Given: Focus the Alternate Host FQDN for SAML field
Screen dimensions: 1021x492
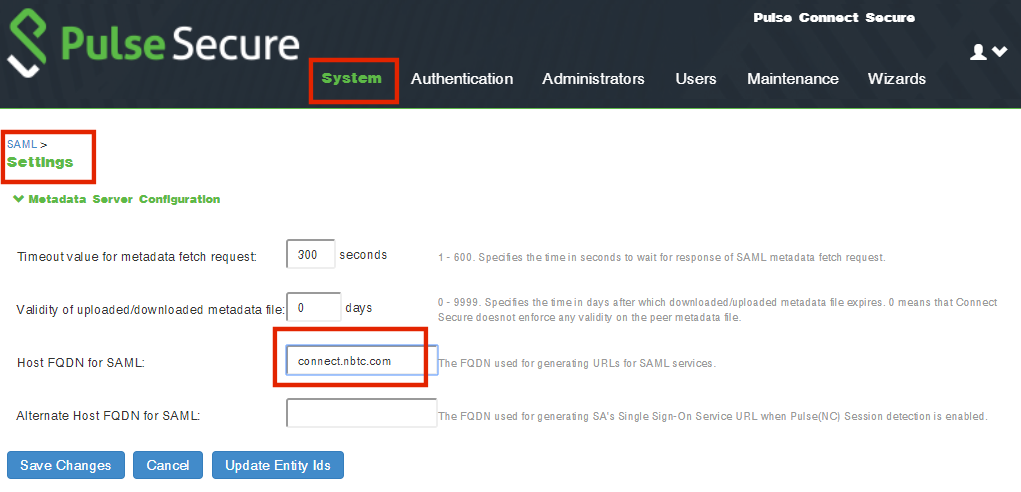Looking at the screenshot, I should point(361,413).
